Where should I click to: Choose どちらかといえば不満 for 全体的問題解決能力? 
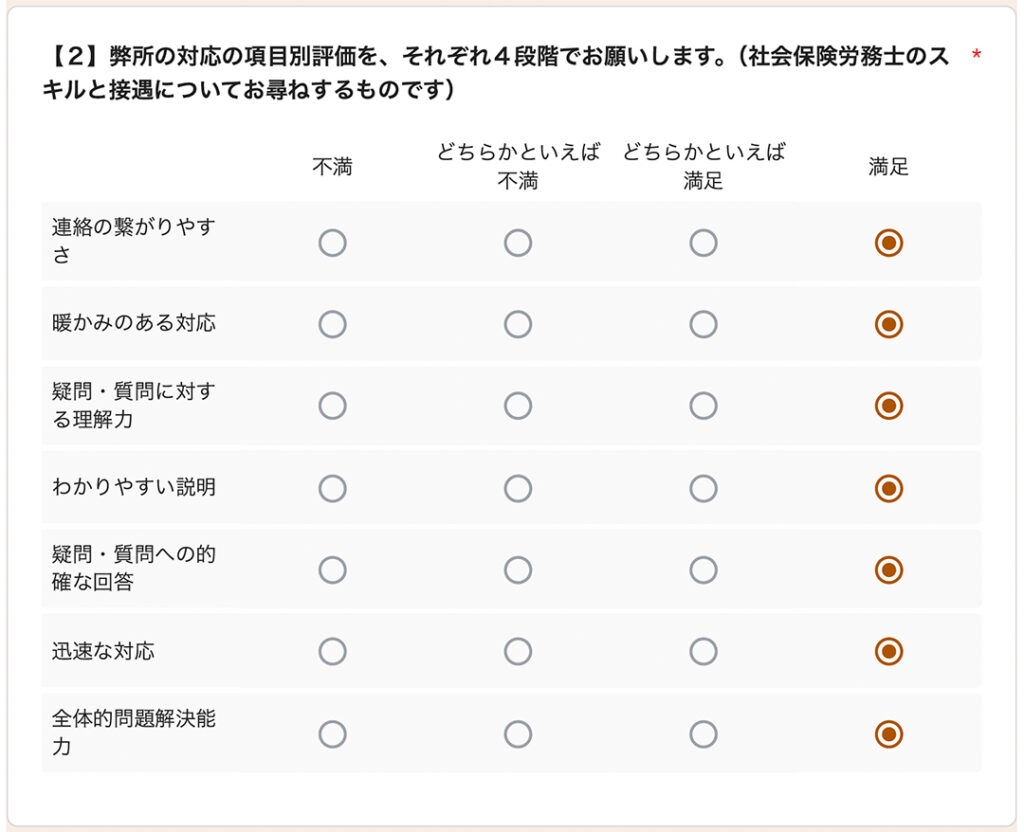(x=518, y=733)
